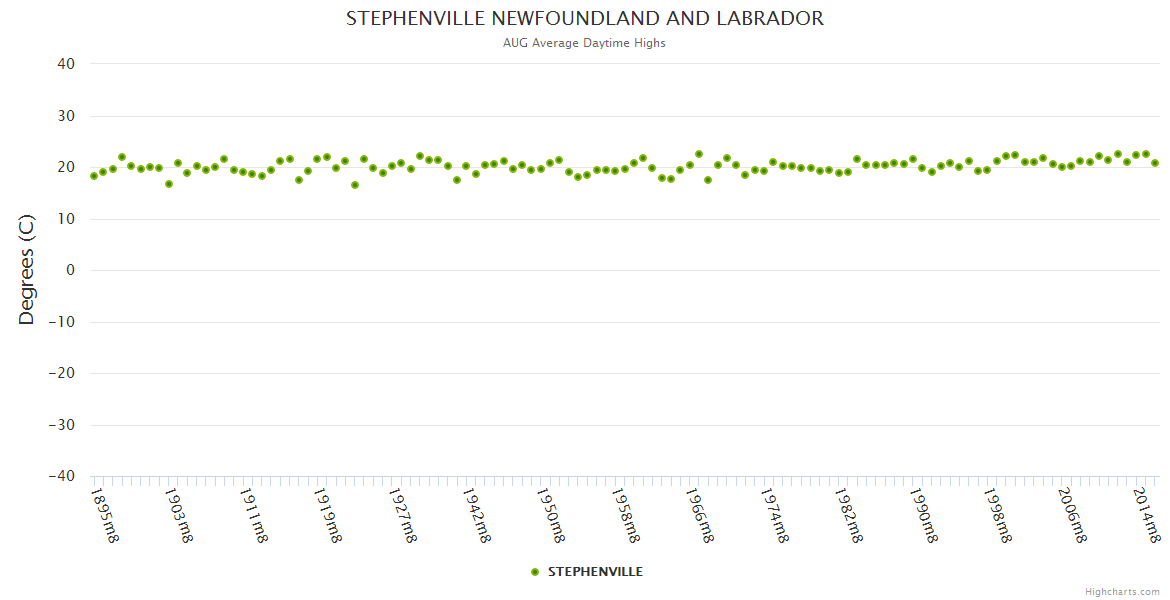Select the 1927m8 x-axis label
This screenshot has height=600, width=1170.
tap(402, 515)
